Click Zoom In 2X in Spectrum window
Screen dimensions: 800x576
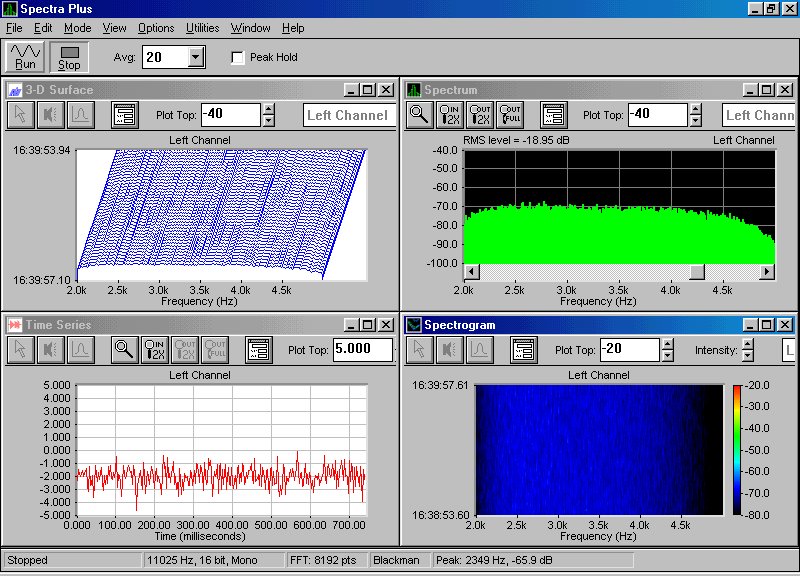[x=450, y=115]
